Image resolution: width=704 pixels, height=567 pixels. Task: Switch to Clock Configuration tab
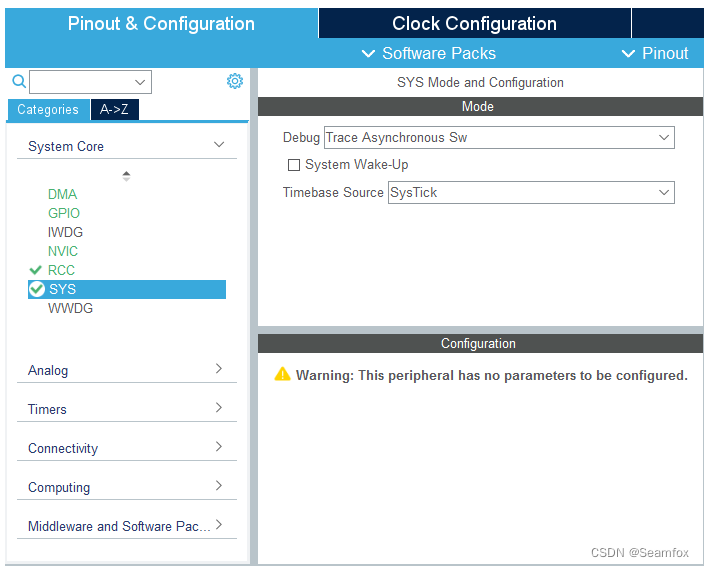pyautogui.click(x=475, y=23)
